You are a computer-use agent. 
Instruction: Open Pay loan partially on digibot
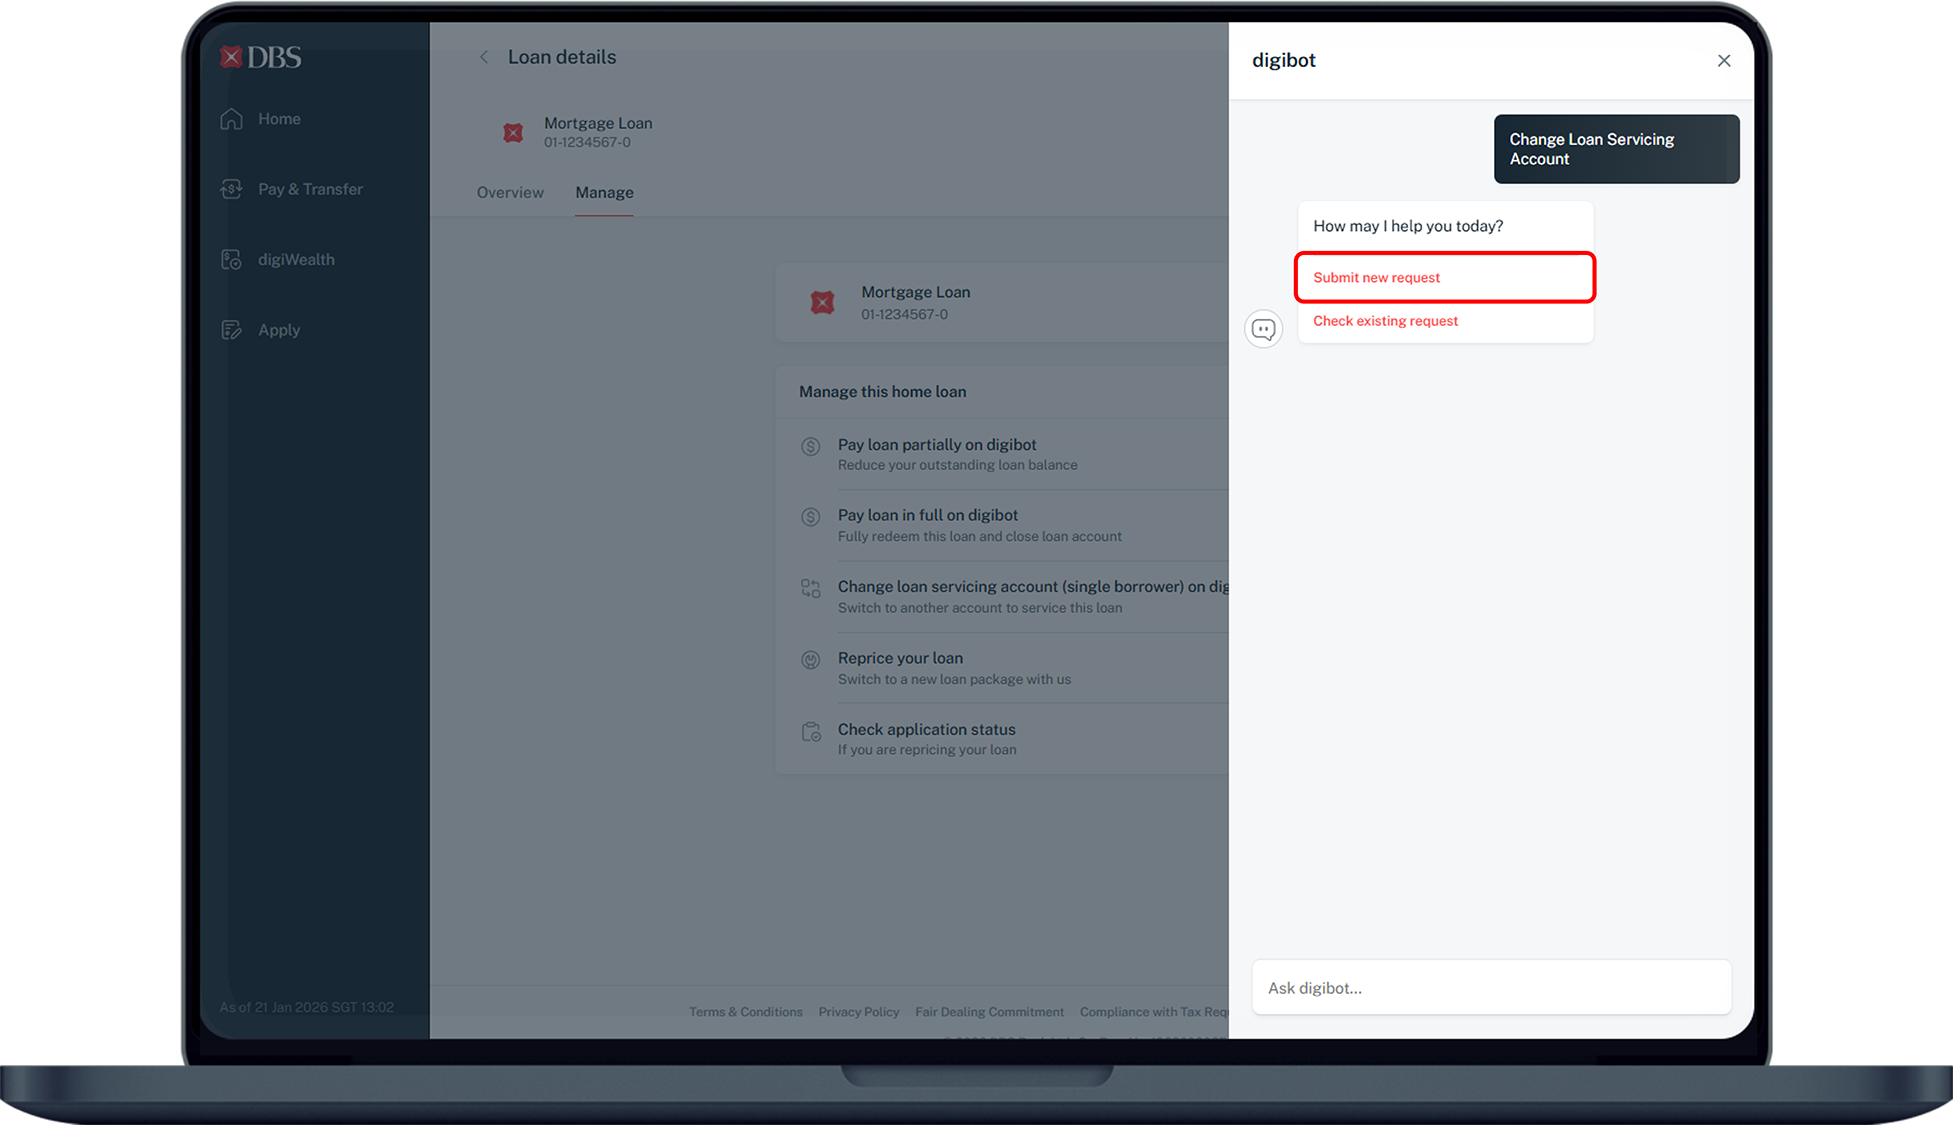click(x=936, y=445)
